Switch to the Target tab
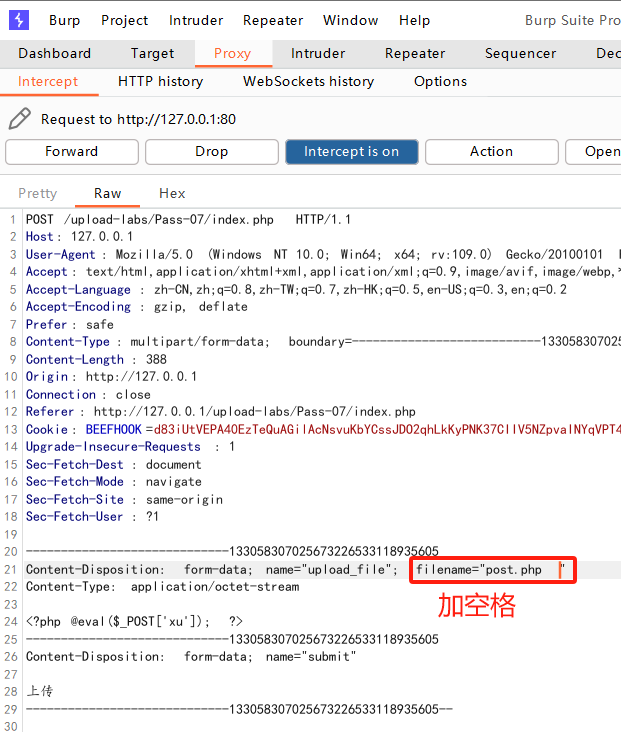The height and width of the screenshot is (732, 621). [152, 54]
